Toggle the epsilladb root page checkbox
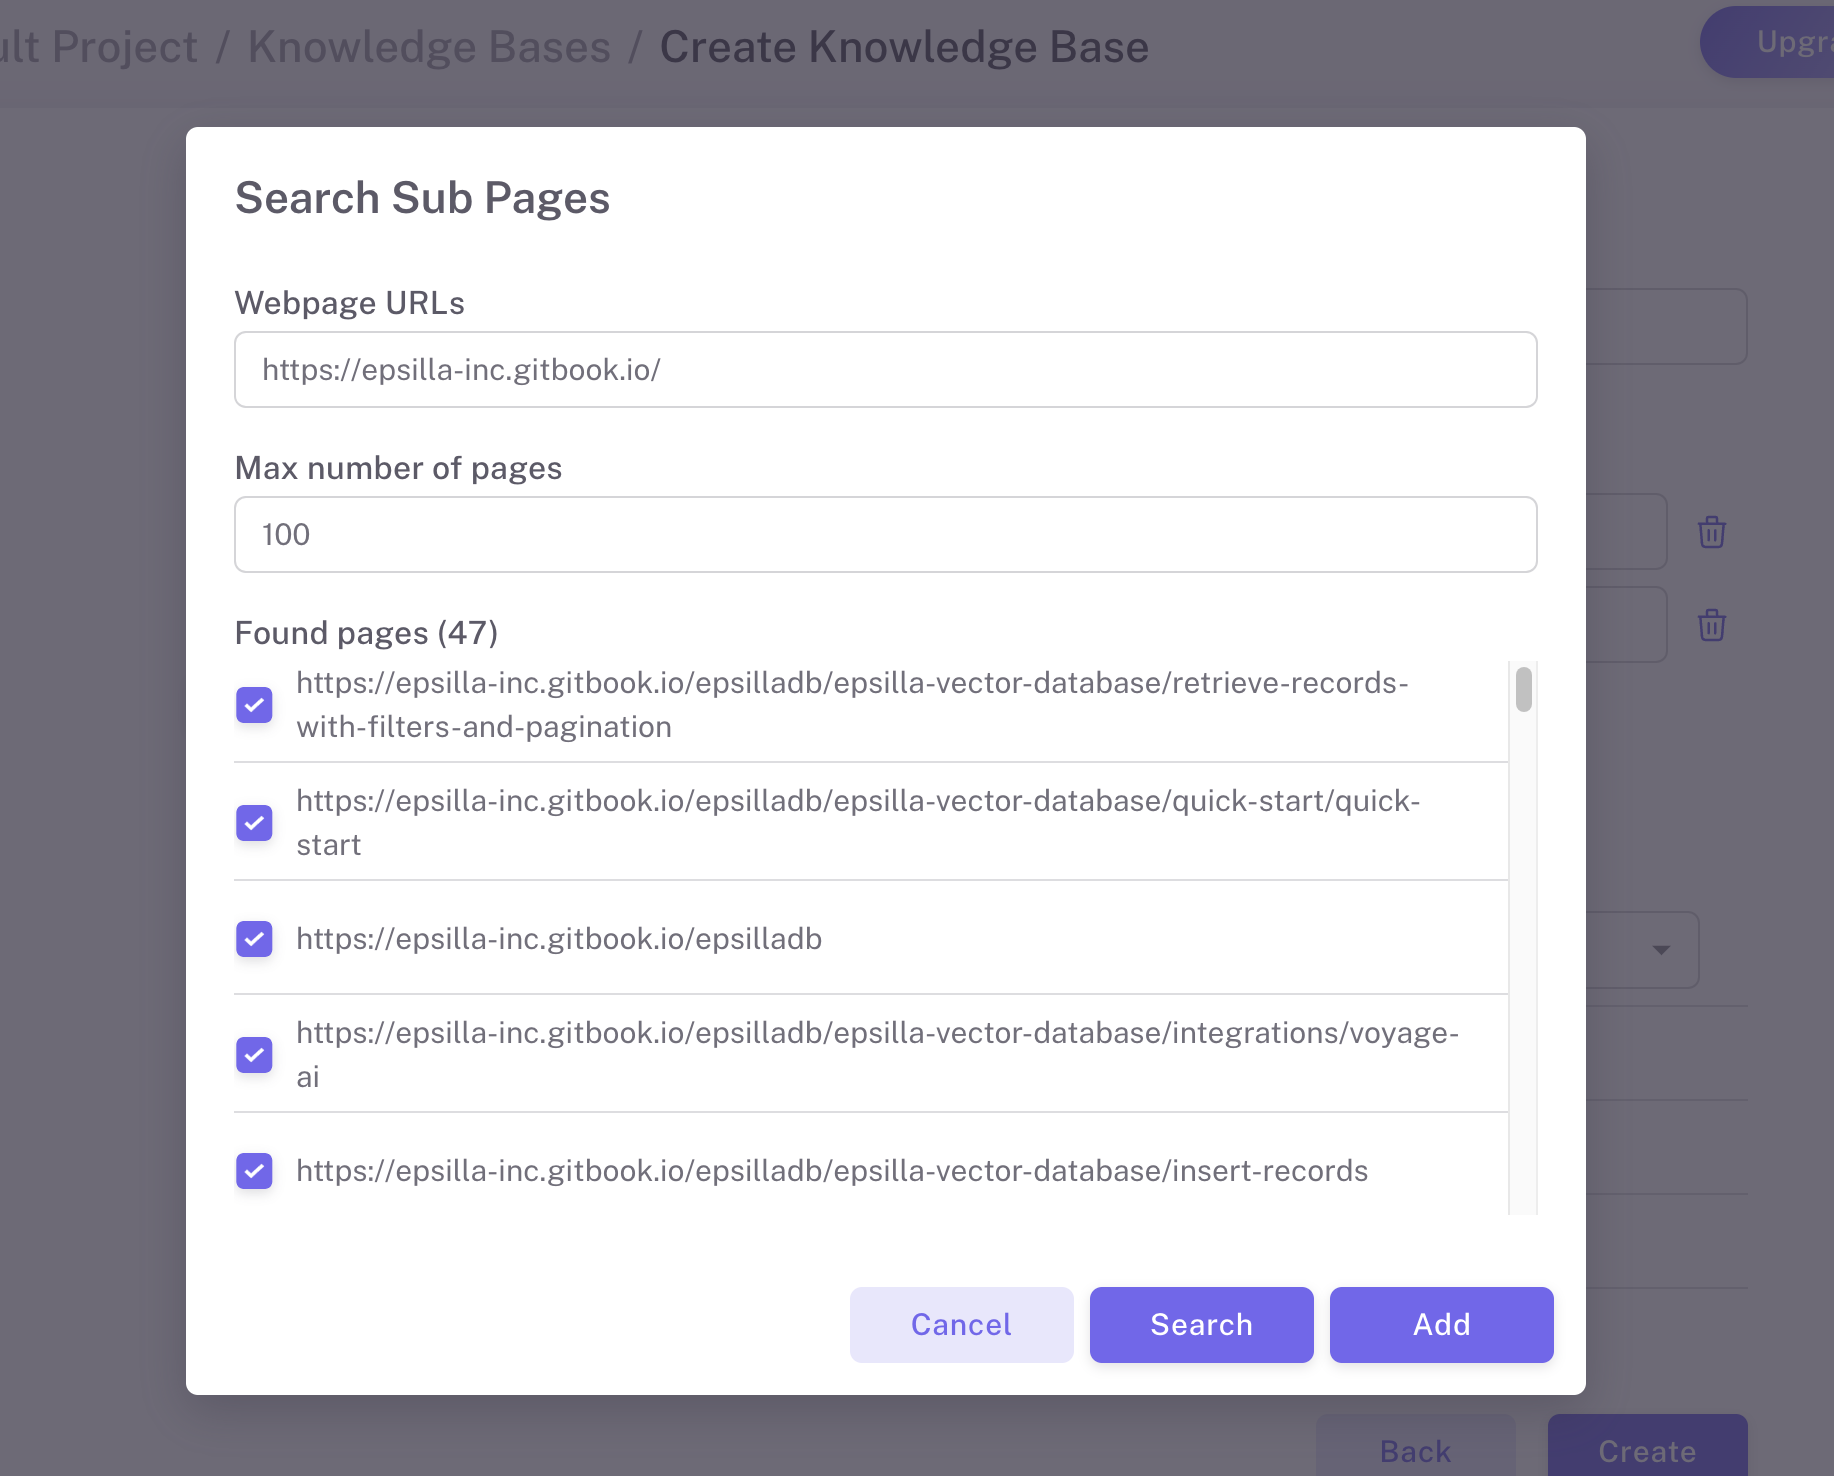Screen dimensions: 1834x1476 pos(254,939)
